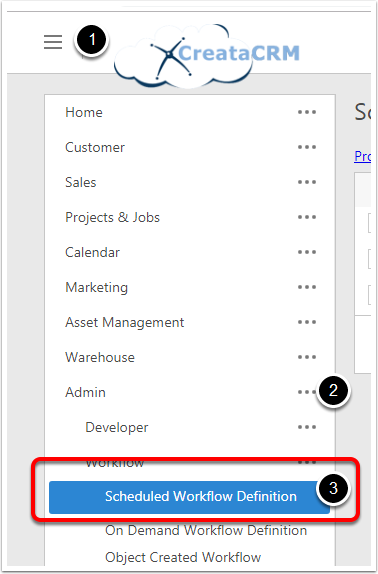Click the ellipsis beside Calendar
The height and width of the screenshot is (574, 378).
[307, 252]
